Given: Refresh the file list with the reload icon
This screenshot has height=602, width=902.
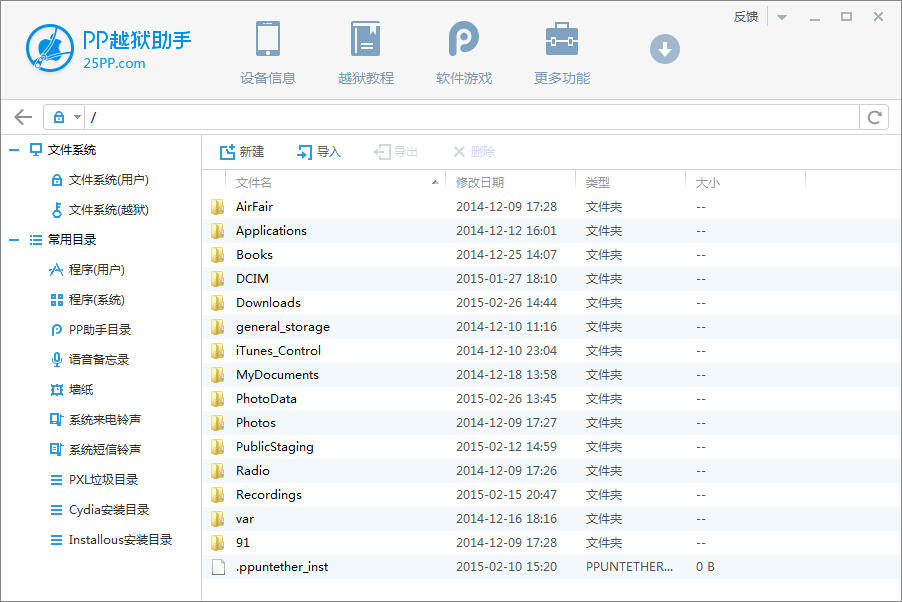Looking at the screenshot, I should [874, 116].
